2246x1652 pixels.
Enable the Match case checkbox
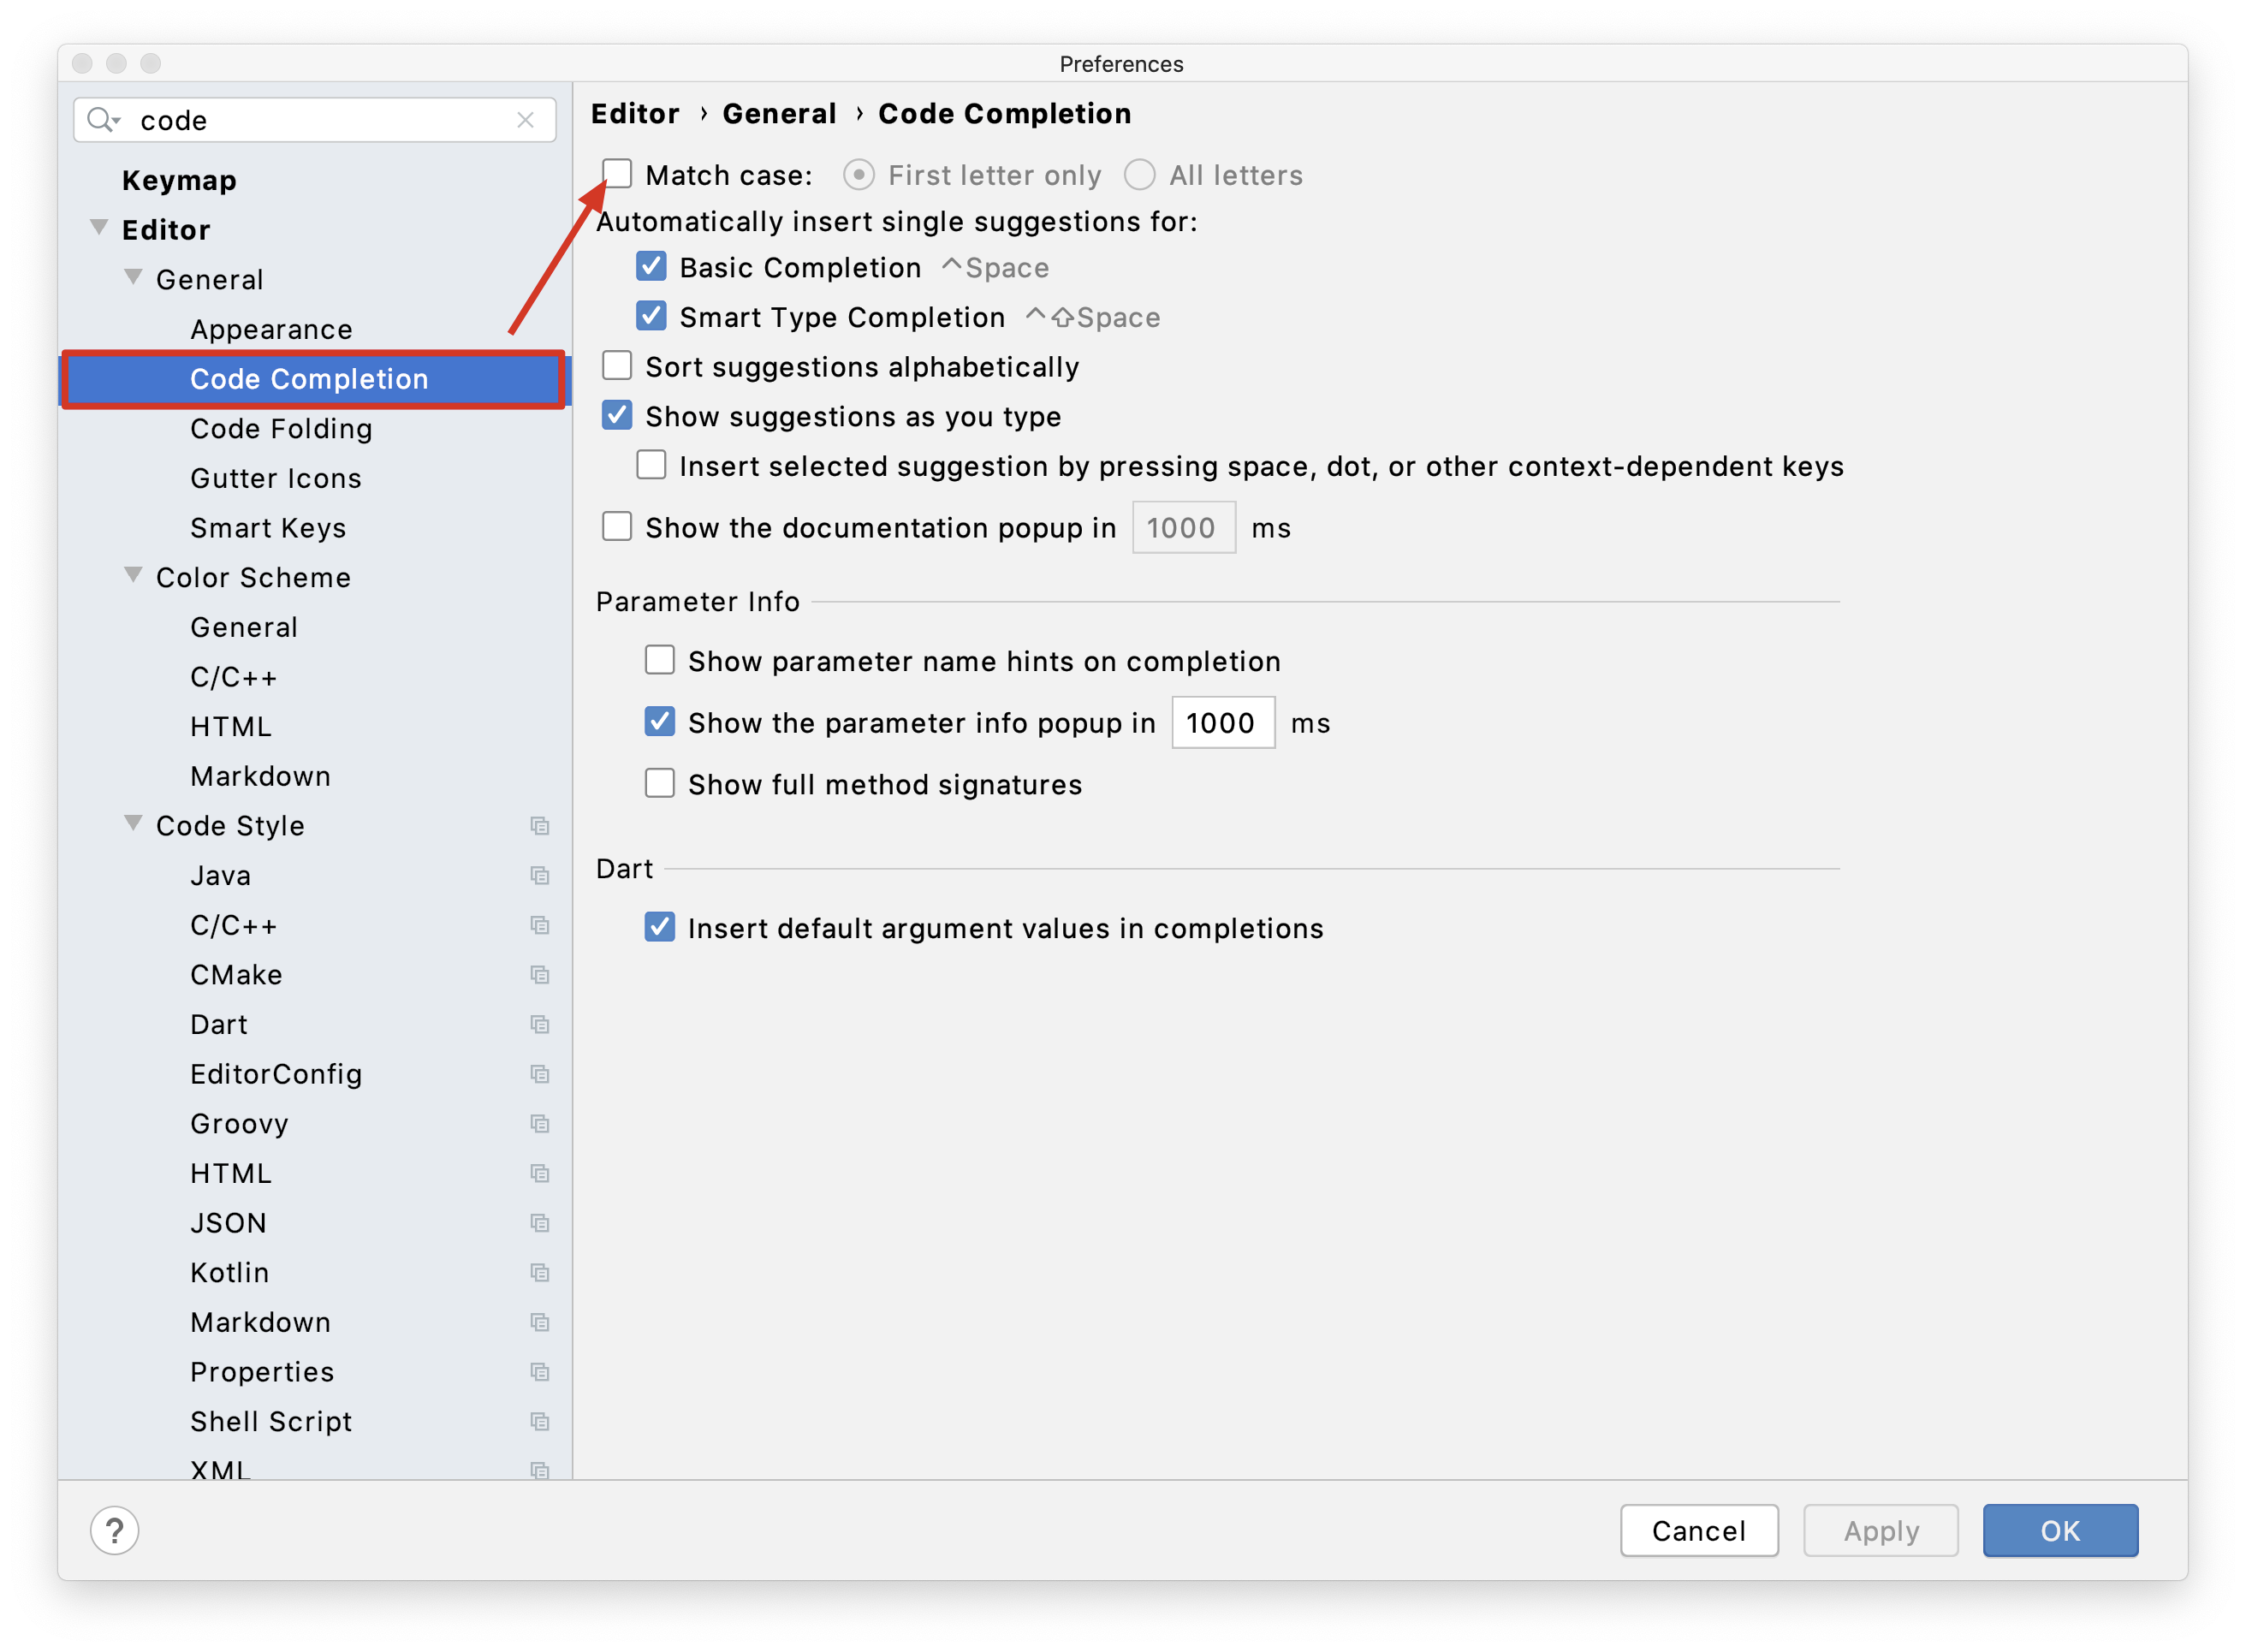point(617,175)
